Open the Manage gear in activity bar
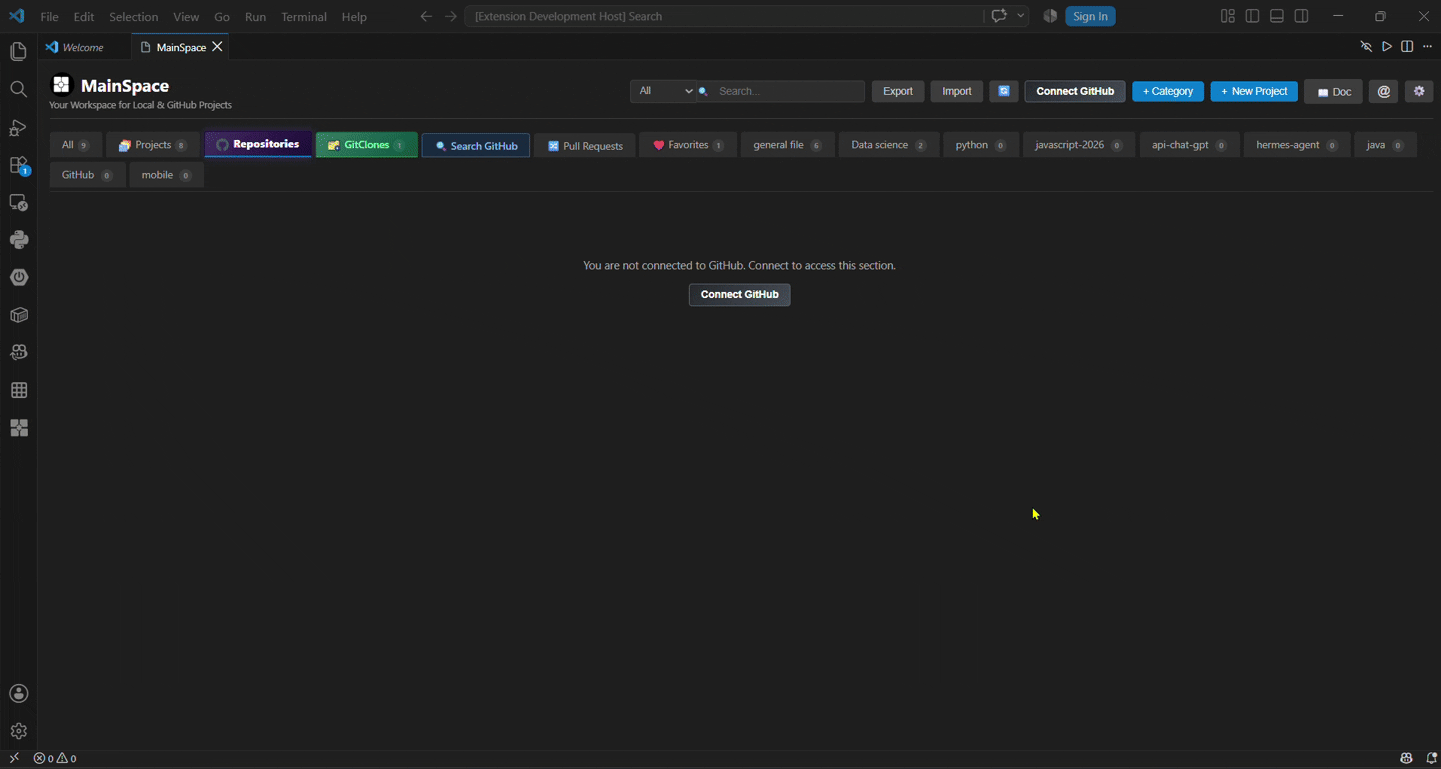1441x769 pixels. (18, 731)
